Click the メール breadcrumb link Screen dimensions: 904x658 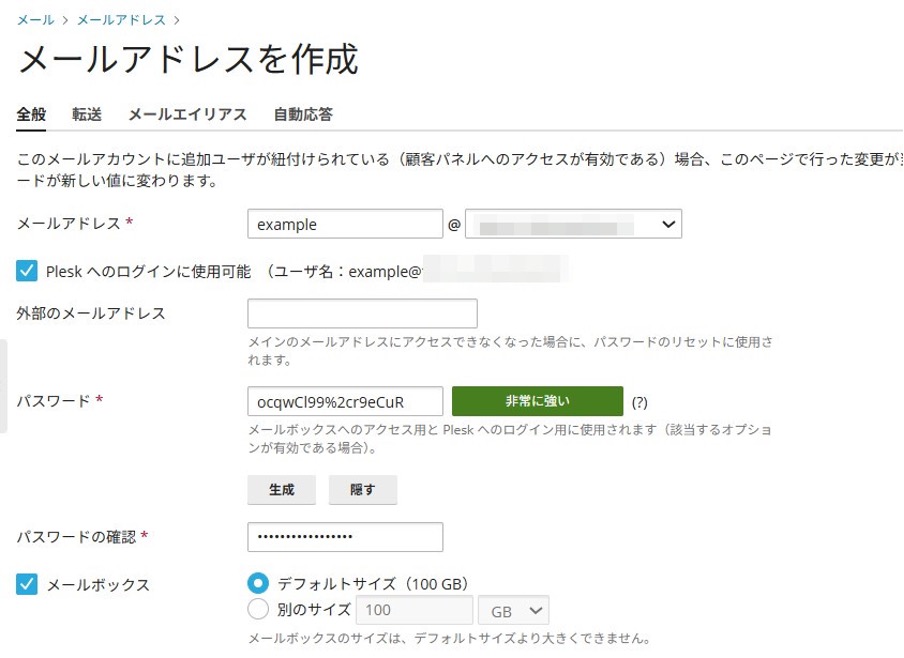coord(36,20)
